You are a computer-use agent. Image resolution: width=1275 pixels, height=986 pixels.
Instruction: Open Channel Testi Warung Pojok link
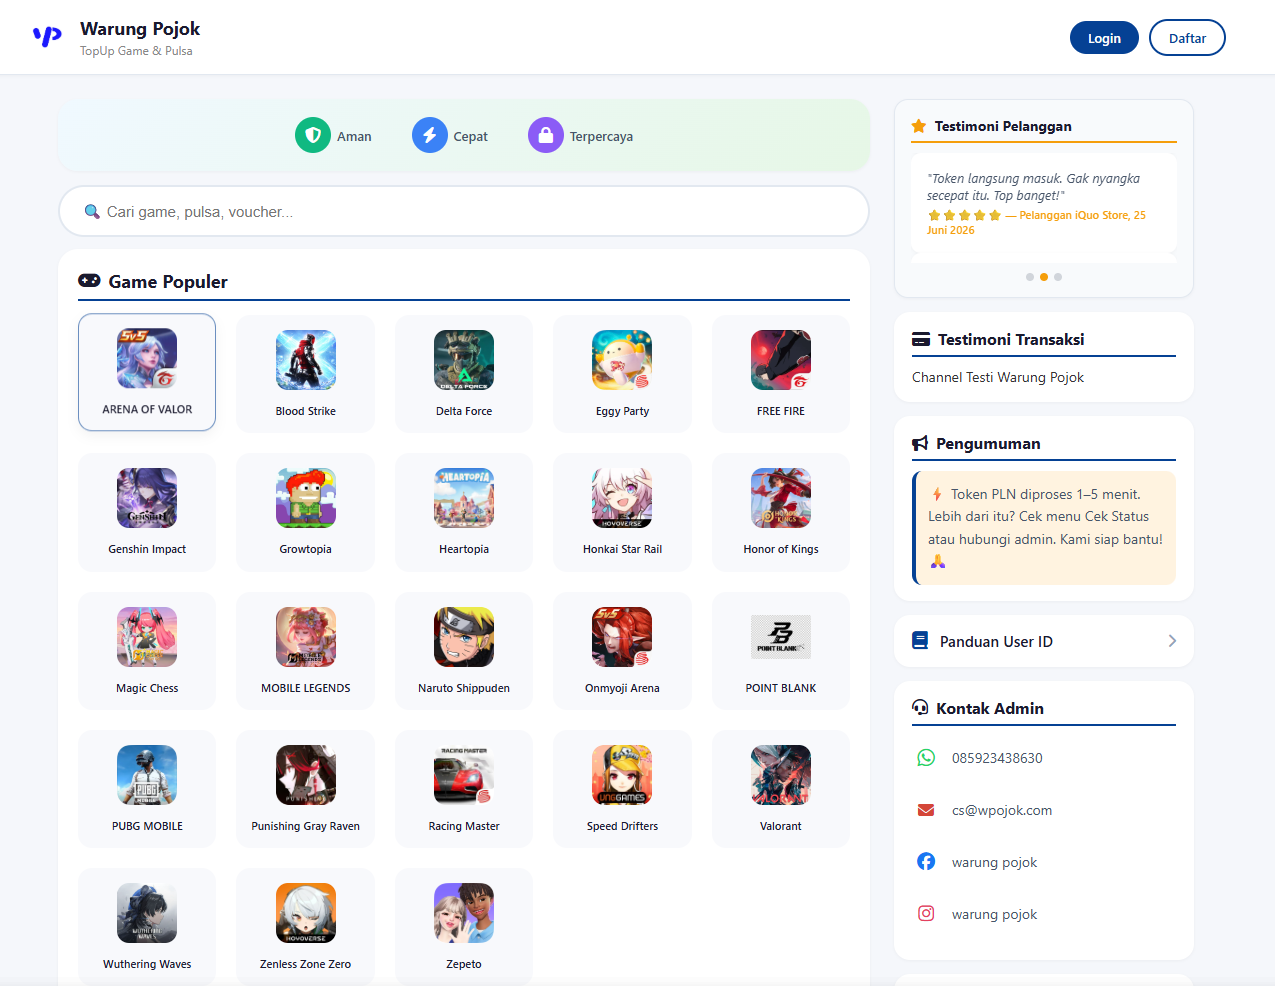tap(998, 377)
